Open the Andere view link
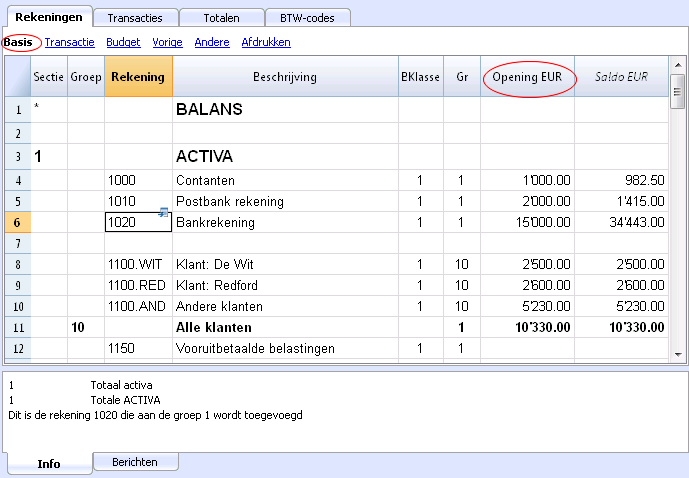The width and height of the screenshot is (689, 478). pos(212,42)
